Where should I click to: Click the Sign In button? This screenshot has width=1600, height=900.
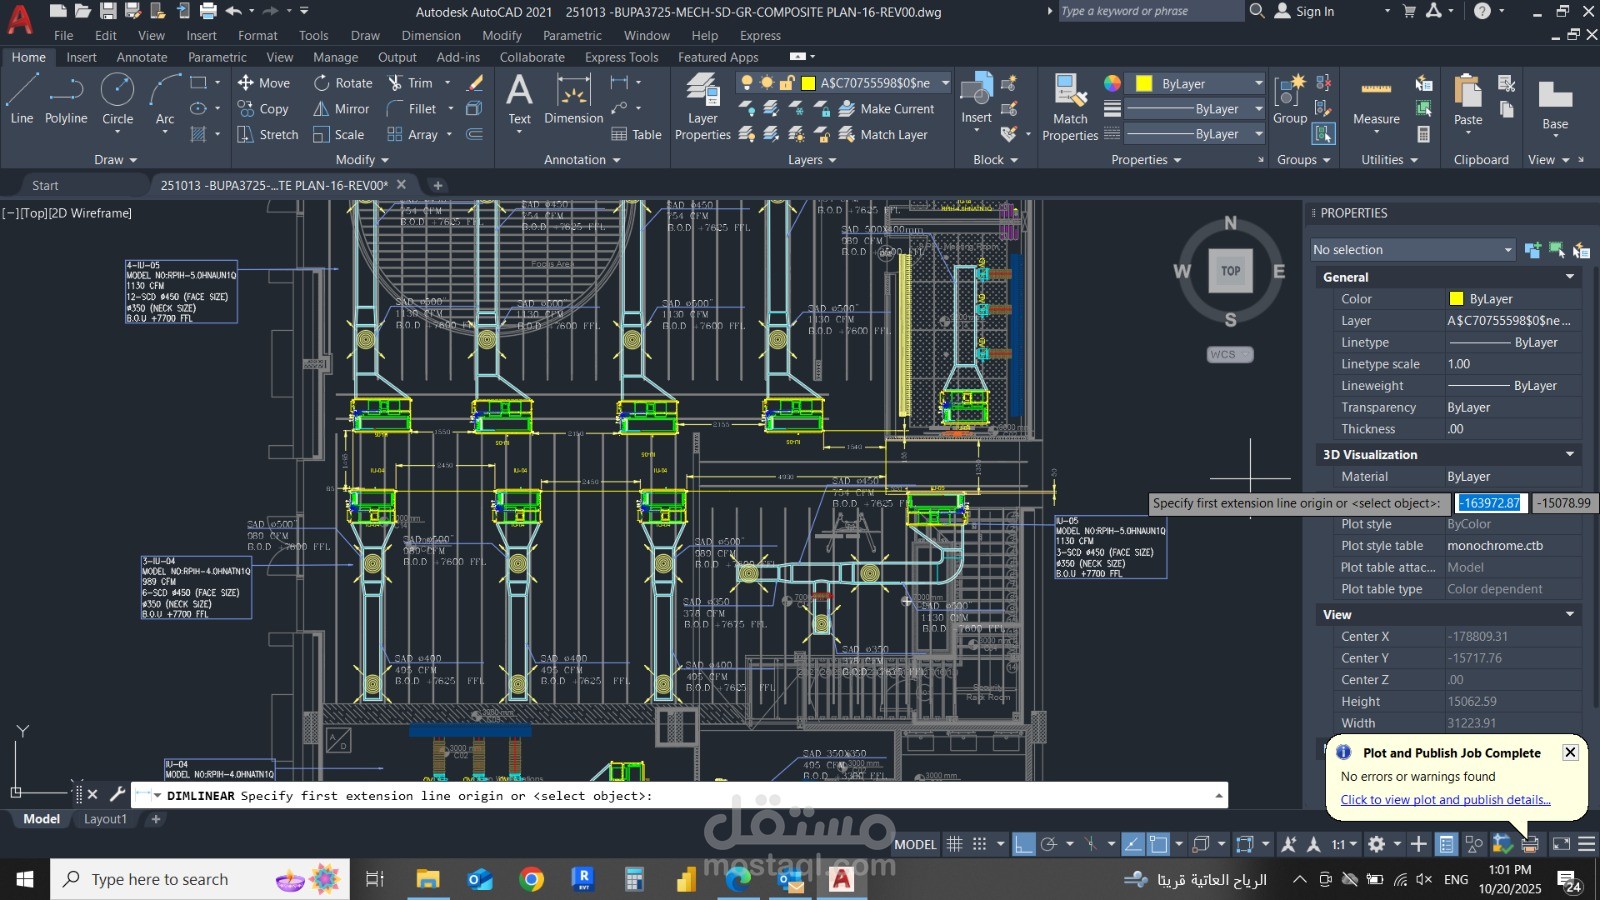pos(1304,11)
